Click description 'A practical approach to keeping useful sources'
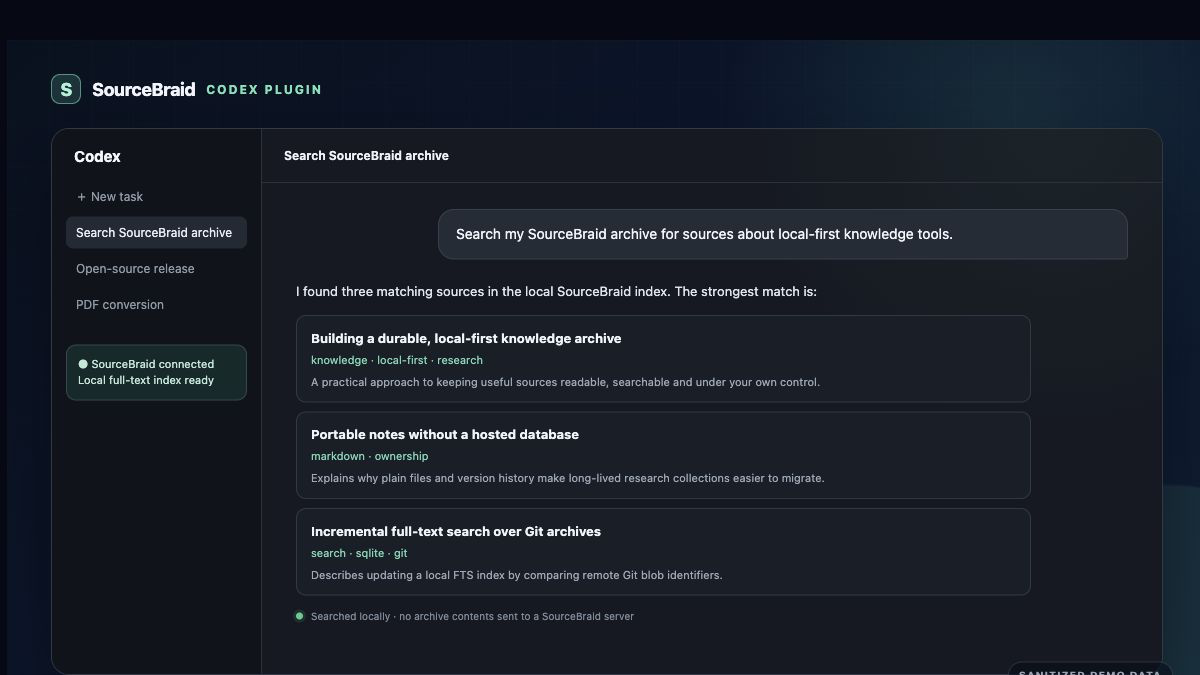This screenshot has width=1200, height=675. point(565,382)
